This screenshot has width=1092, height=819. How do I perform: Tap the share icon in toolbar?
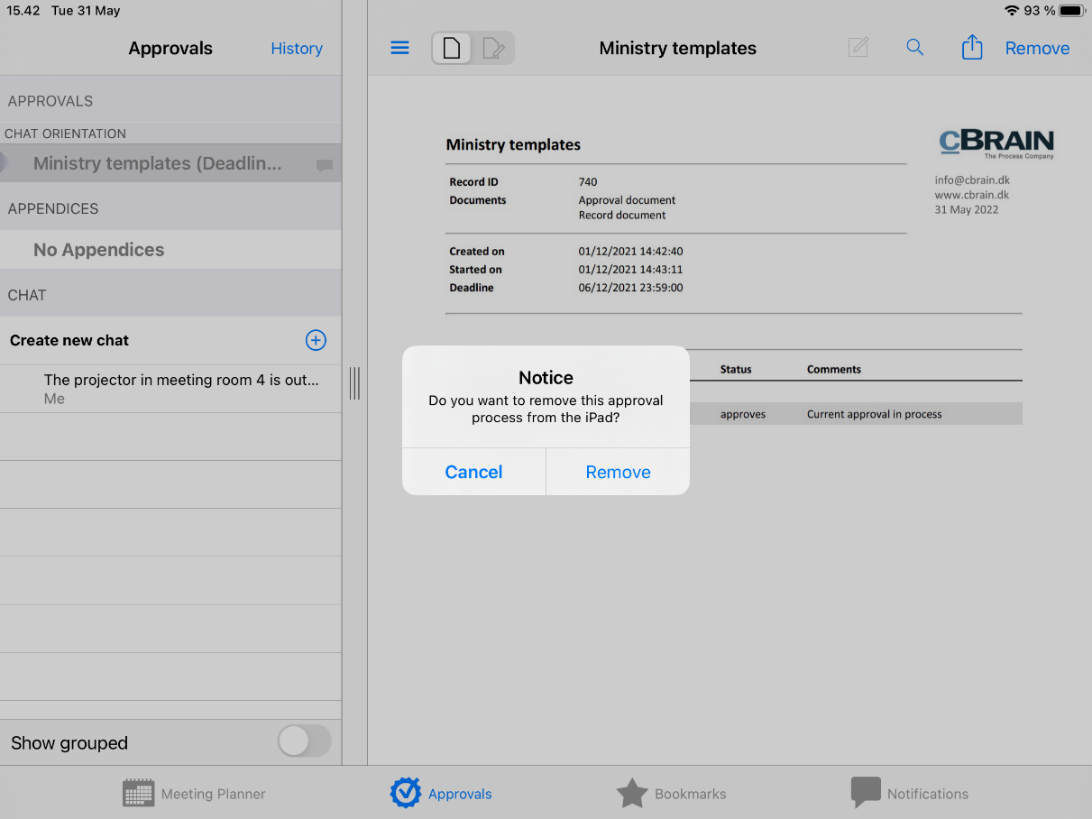click(972, 48)
